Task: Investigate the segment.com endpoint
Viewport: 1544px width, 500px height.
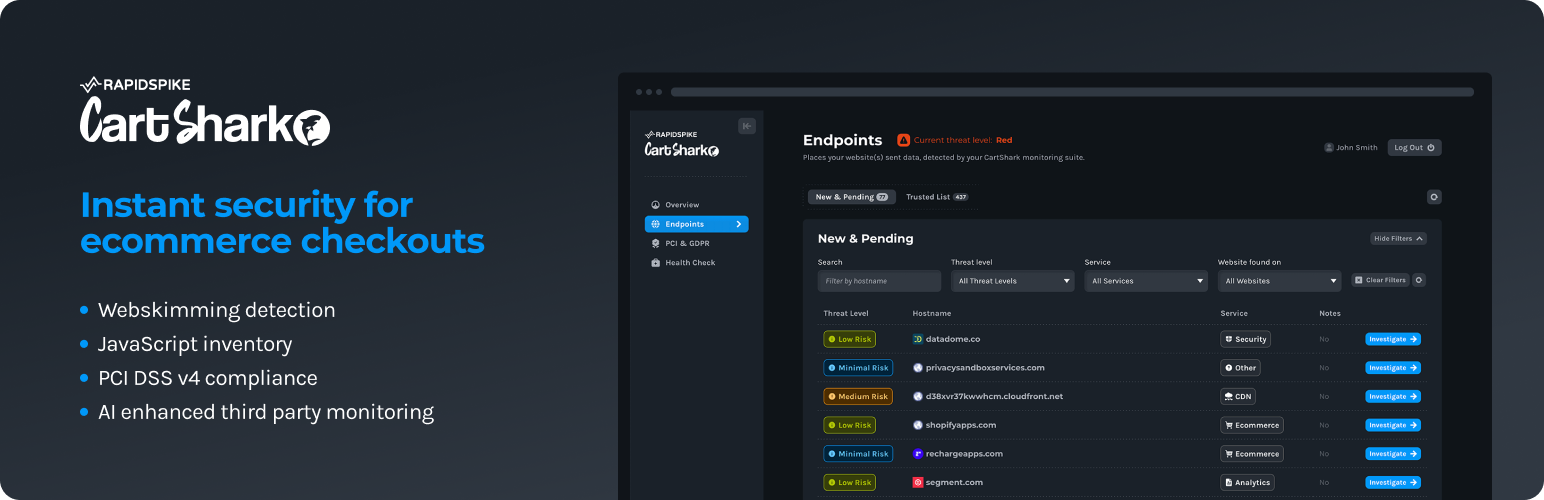Action: pos(1393,482)
